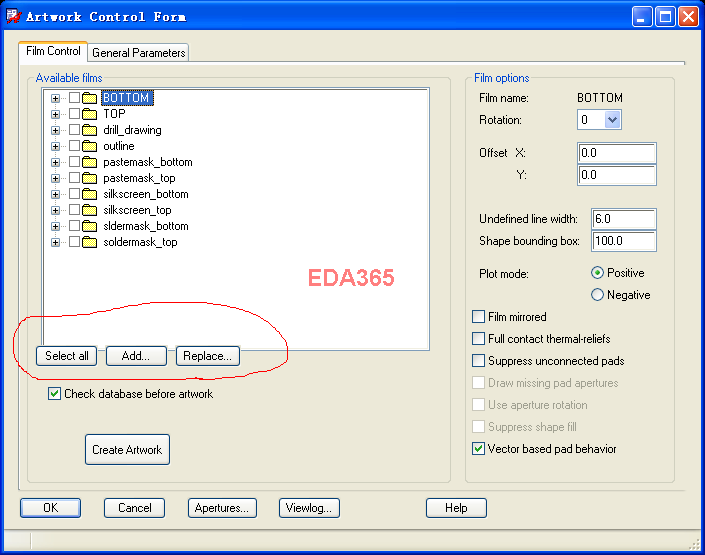Click the Artwork Control Form title icon

[x=13, y=17]
